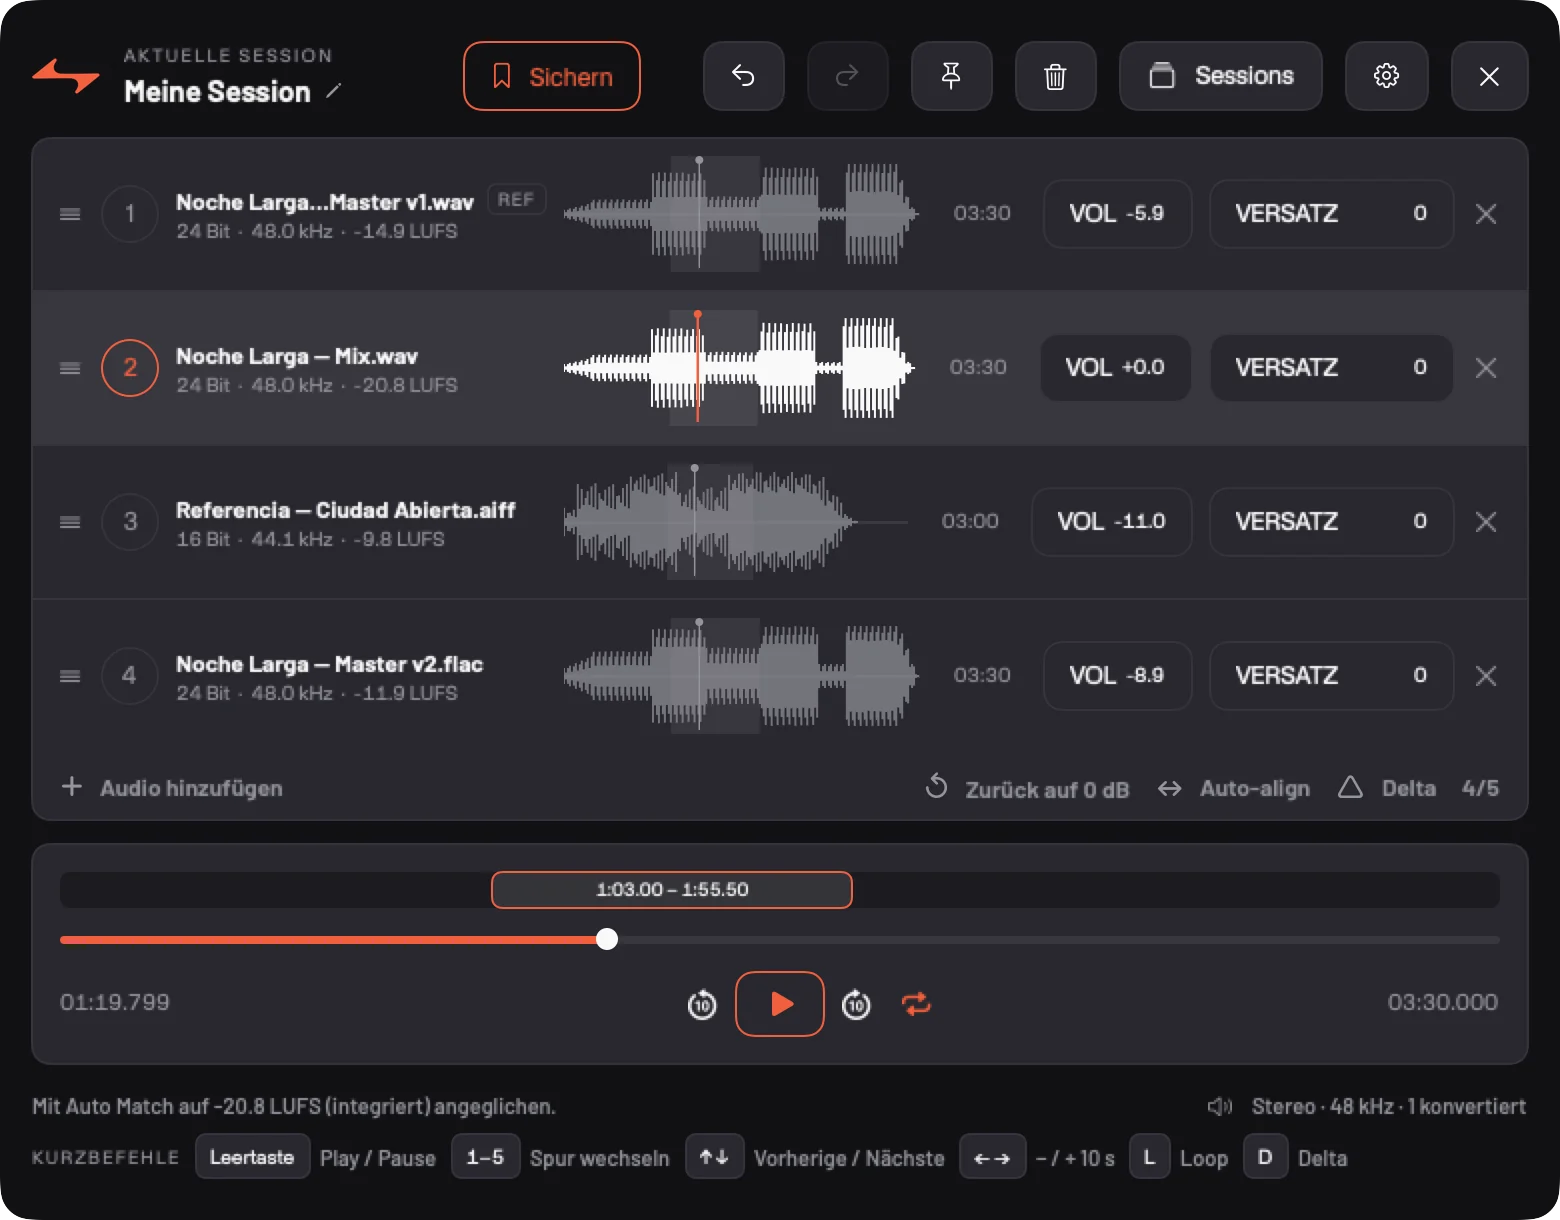Click VOL -11.0 field of Referencia track
This screenshot has width=1560, height=1220.
click(1112, 522)
